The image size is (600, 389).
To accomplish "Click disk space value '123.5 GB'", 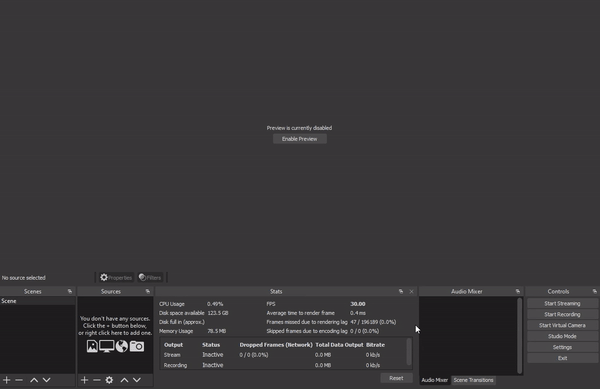I will point(218,313).
